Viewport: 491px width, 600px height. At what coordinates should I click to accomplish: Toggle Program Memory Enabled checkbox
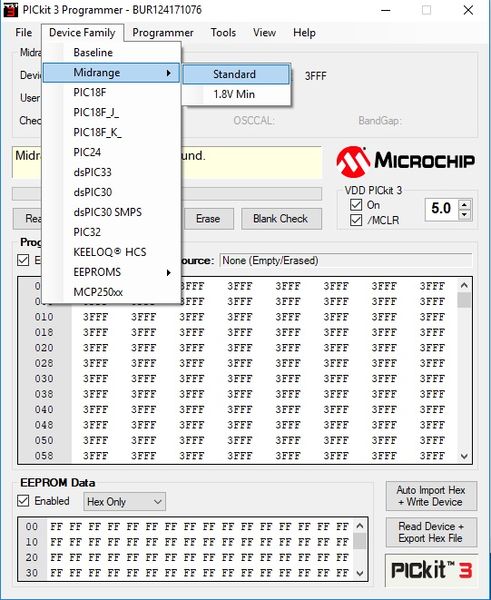click(x=23, y=261)
